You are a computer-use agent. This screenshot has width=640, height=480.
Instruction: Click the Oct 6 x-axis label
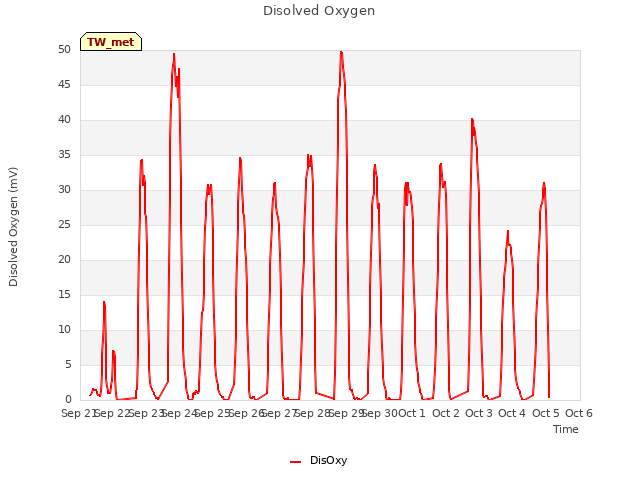[579, 413]
